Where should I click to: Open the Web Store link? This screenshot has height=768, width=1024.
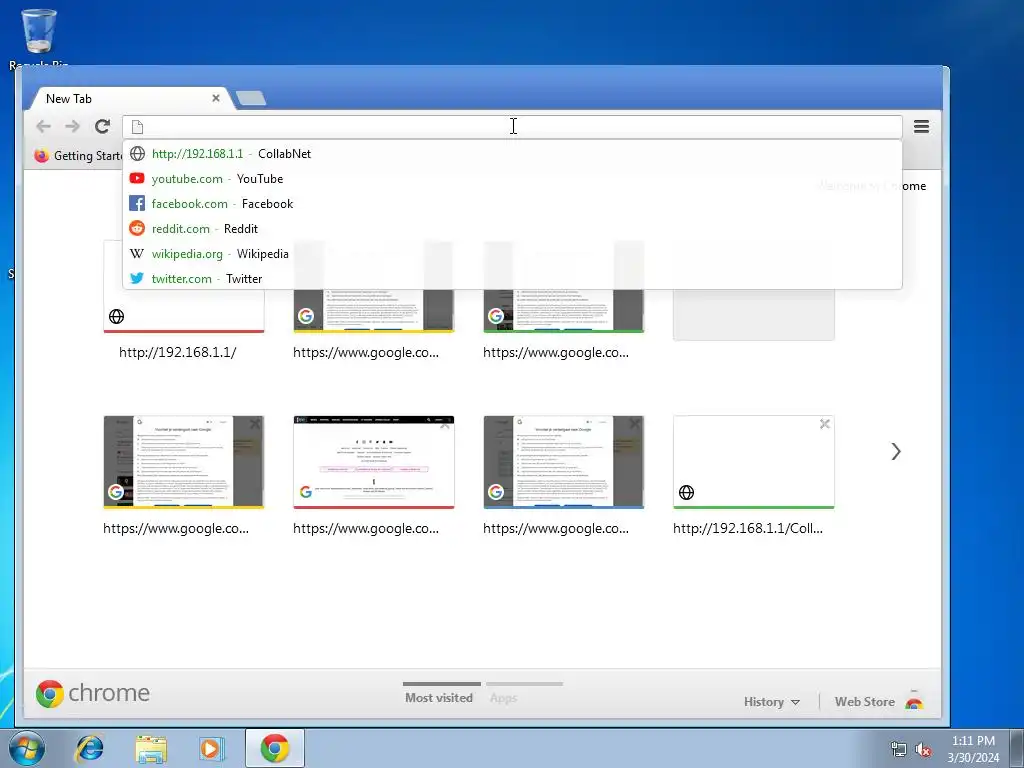coord(865,701)
